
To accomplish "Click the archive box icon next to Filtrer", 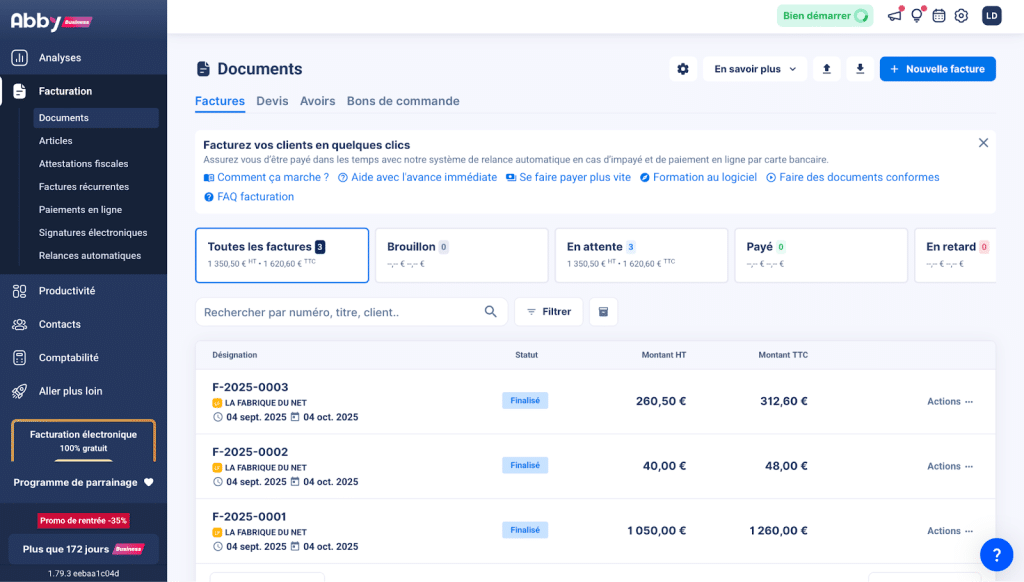I will [603, 312].
